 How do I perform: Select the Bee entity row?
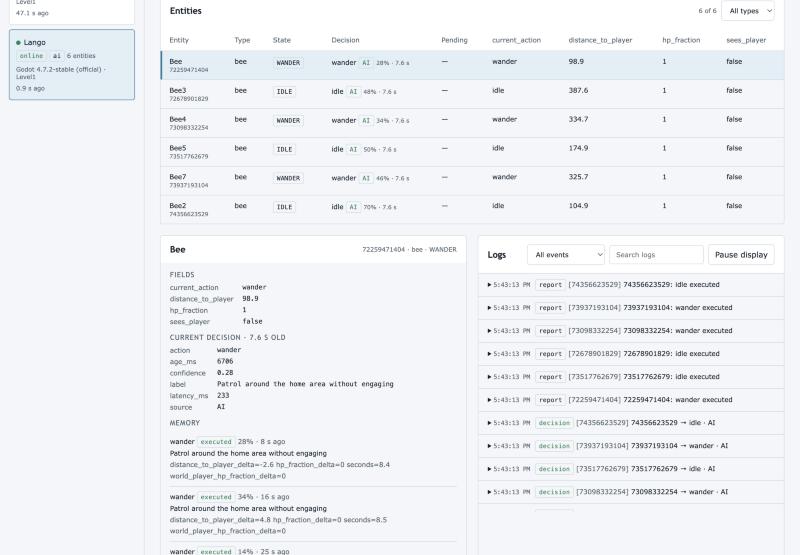472,65
